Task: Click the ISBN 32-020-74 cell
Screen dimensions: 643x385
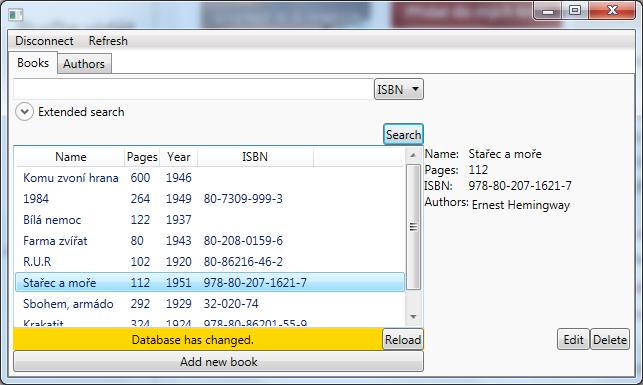Action: (x=231, y=304)
